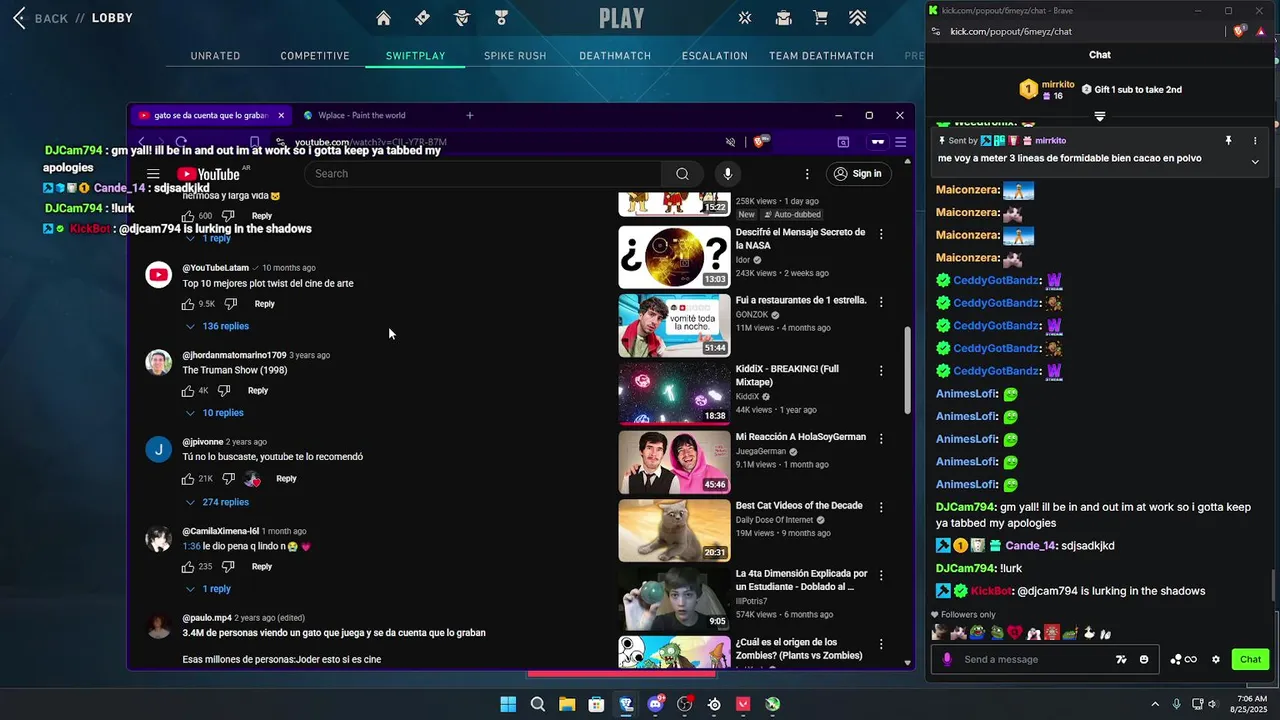Select the Deathmatch mode tab
The height and width of the screenshot is (720, 1280).
click(x=615, y=56)
